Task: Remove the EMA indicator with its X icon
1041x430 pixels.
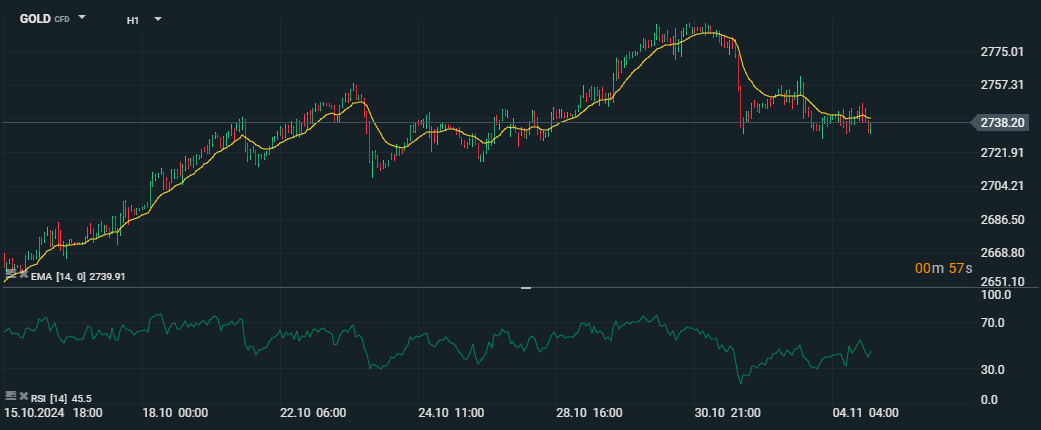Action: 23,274
